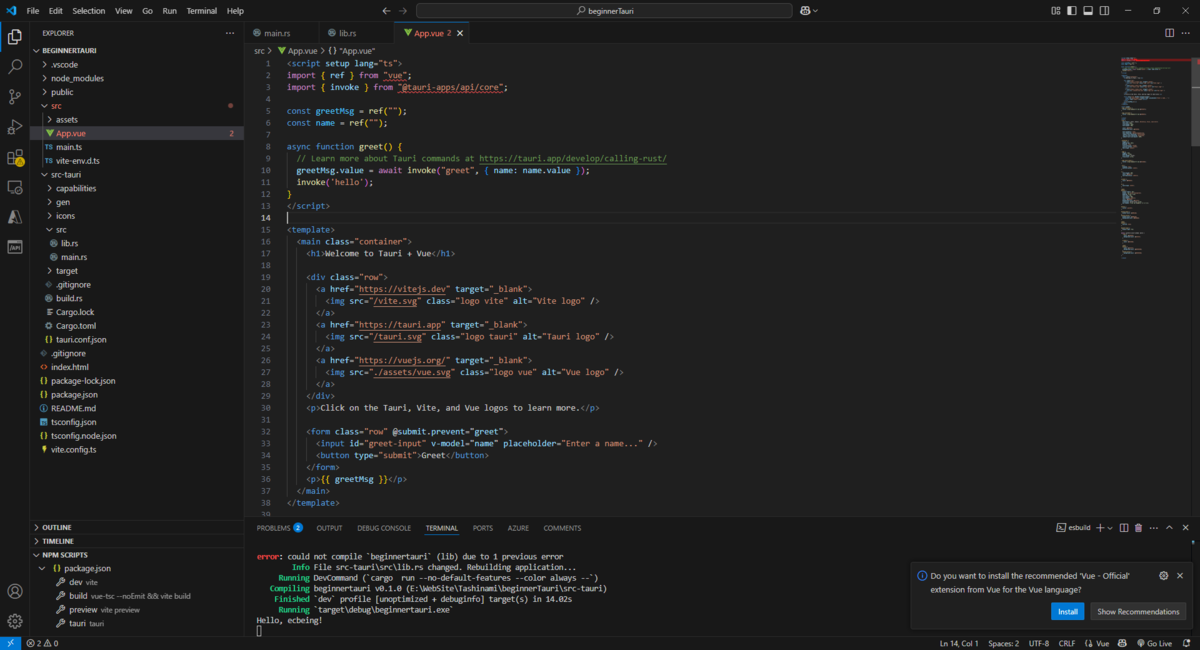1200x650 pixels.
Task: Open the Go menu
Action: click(147, 11)
